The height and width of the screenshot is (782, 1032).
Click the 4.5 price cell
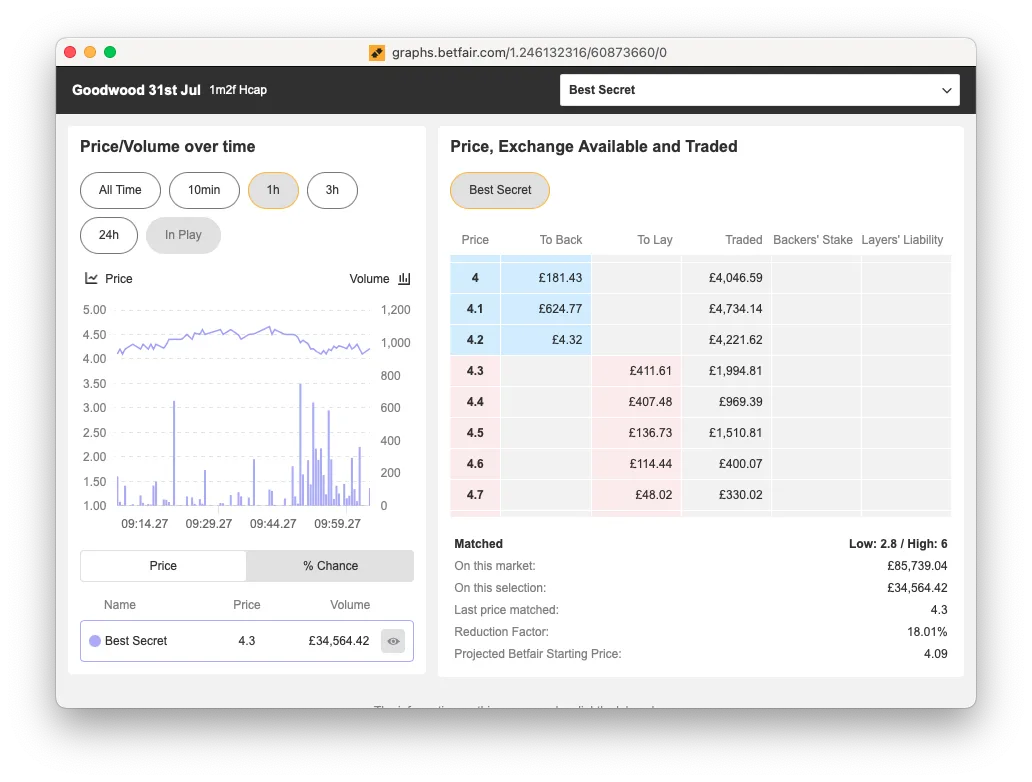pos(475,432)
